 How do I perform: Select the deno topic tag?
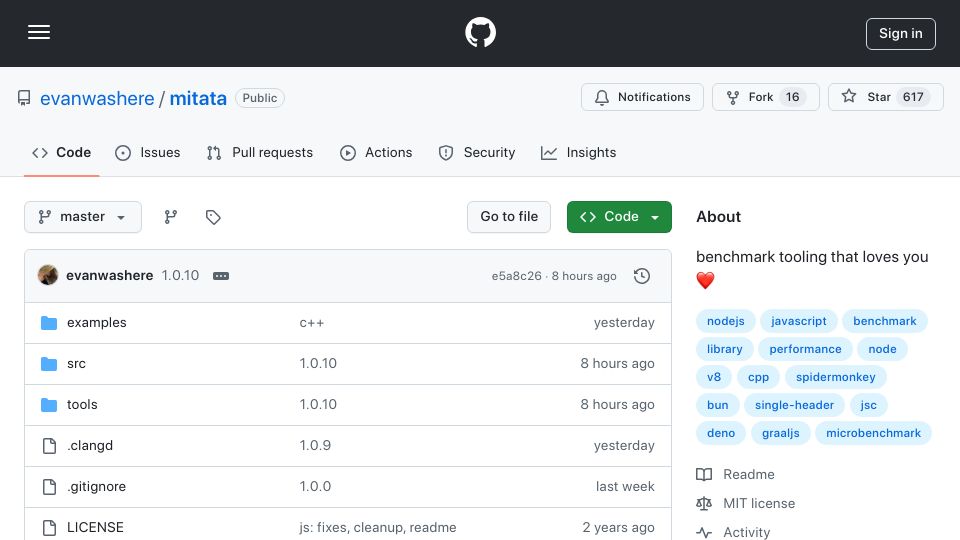pyautogui.click(x=721, y=433)
